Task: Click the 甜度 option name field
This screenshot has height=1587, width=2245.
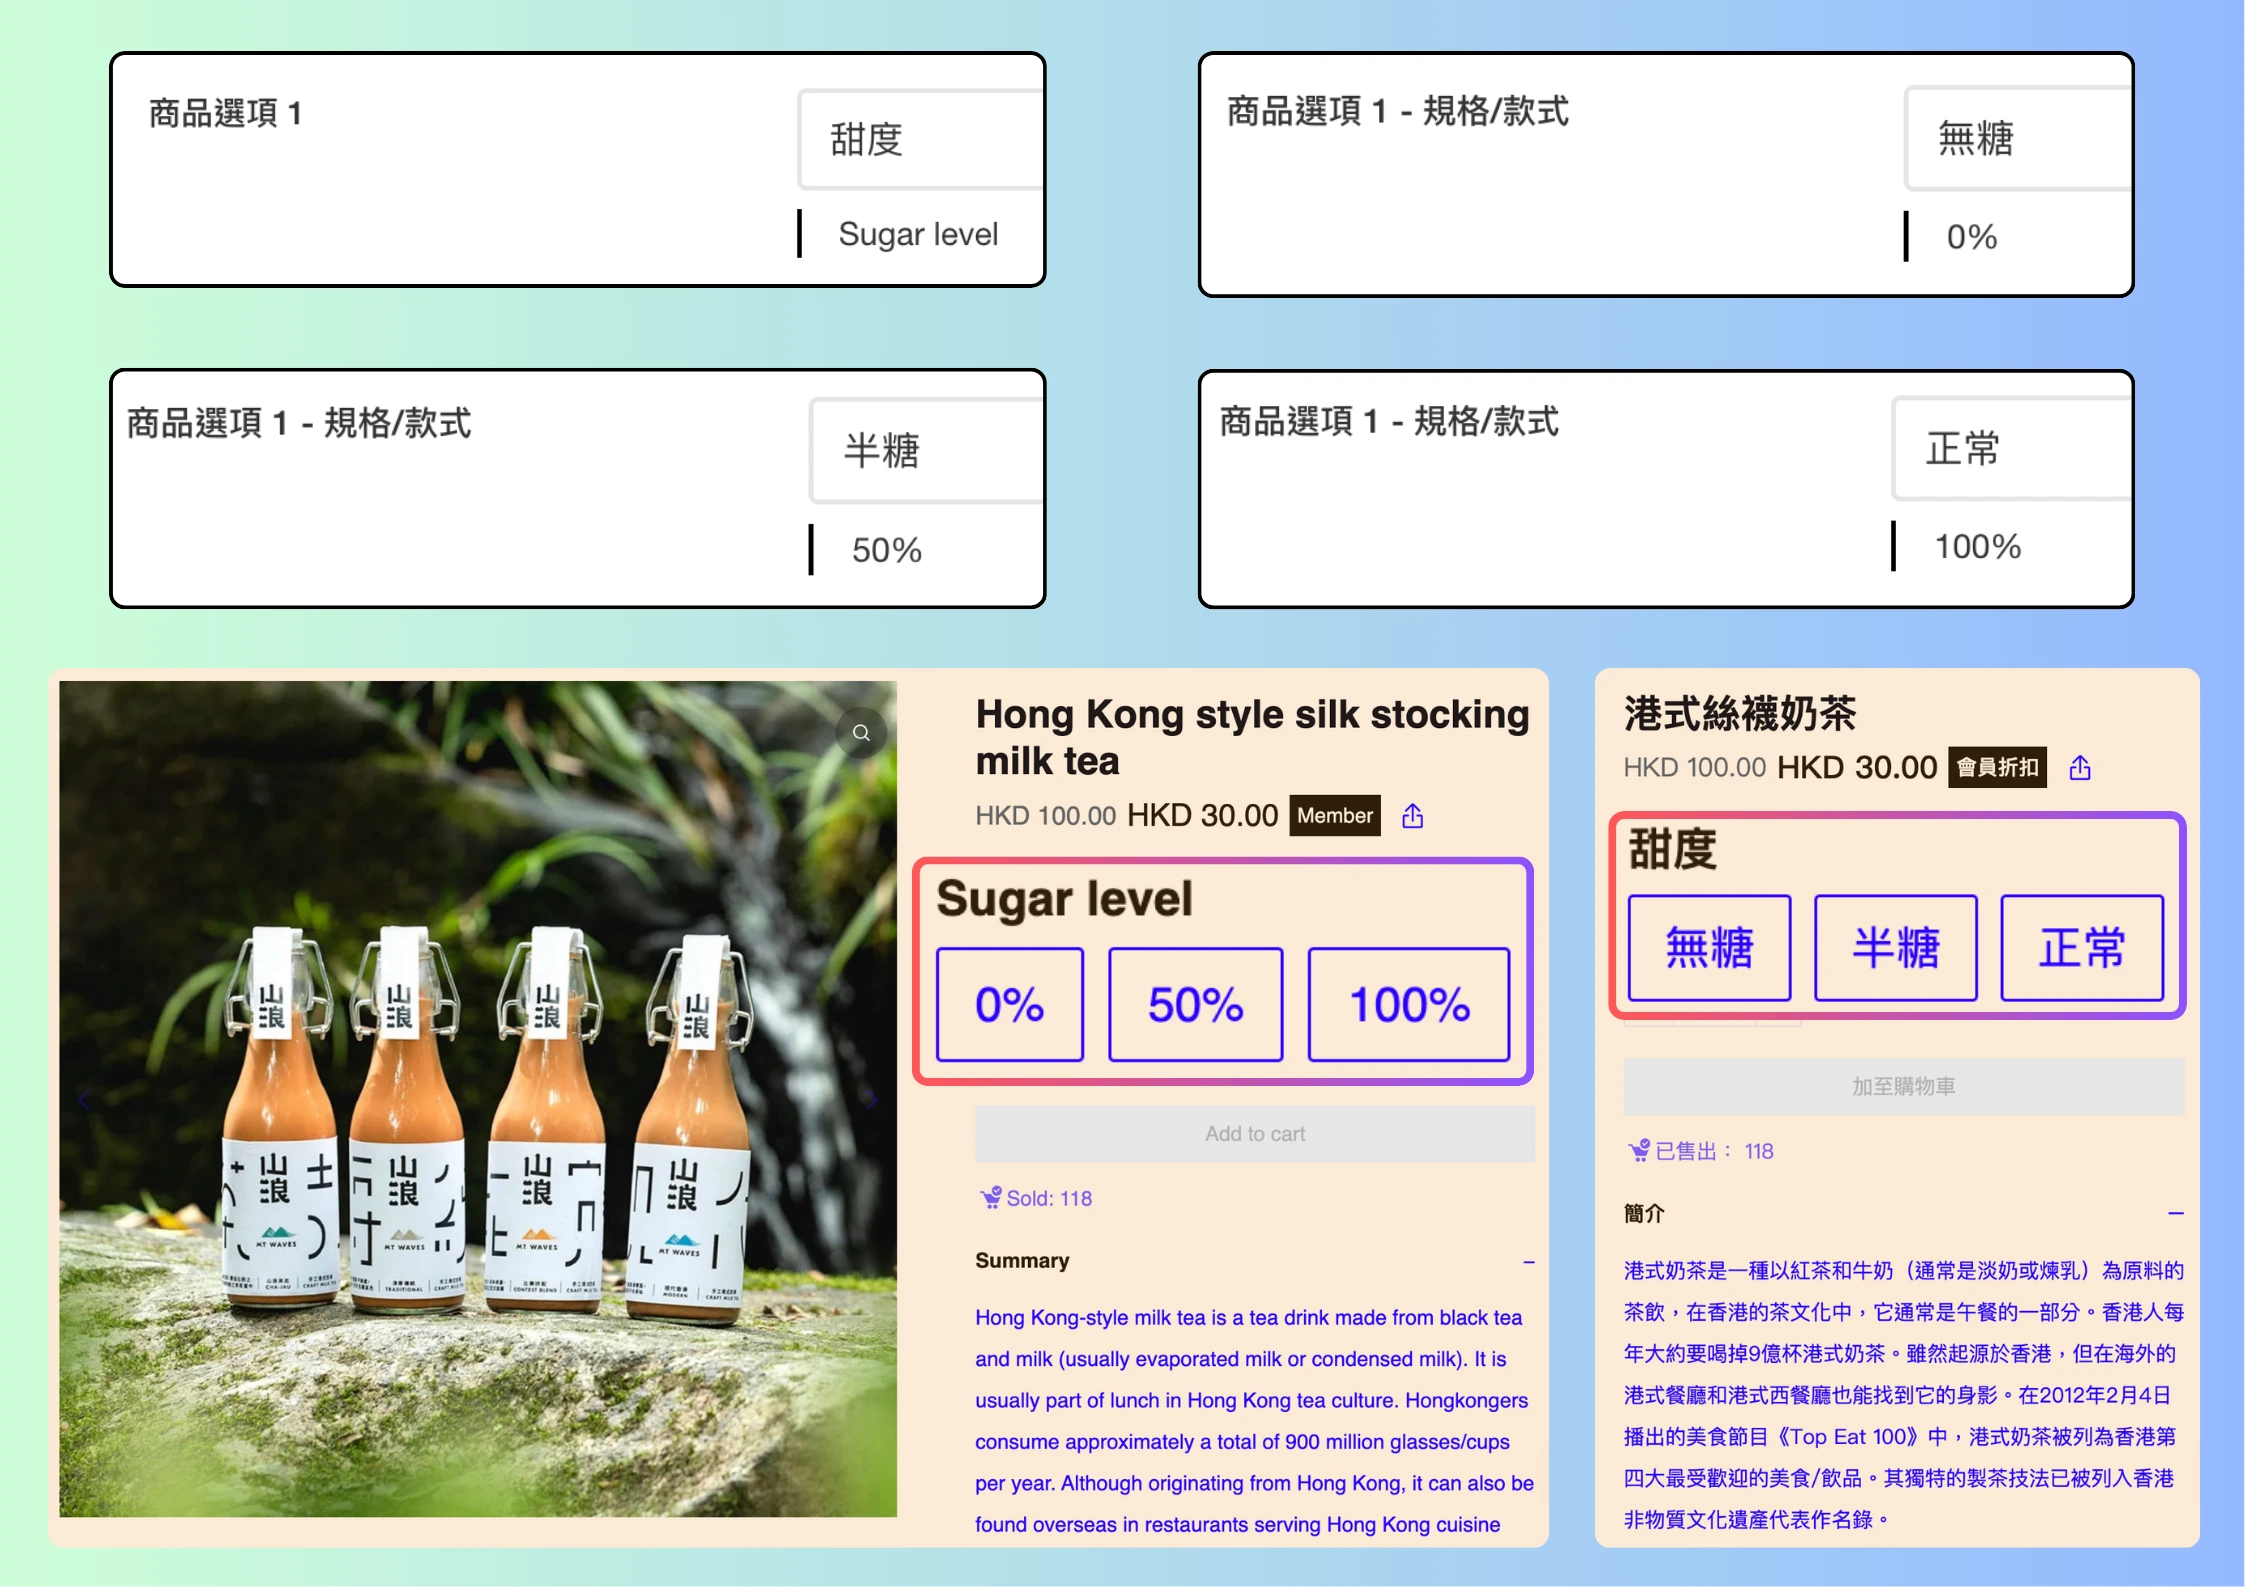Action: [920, 140]
